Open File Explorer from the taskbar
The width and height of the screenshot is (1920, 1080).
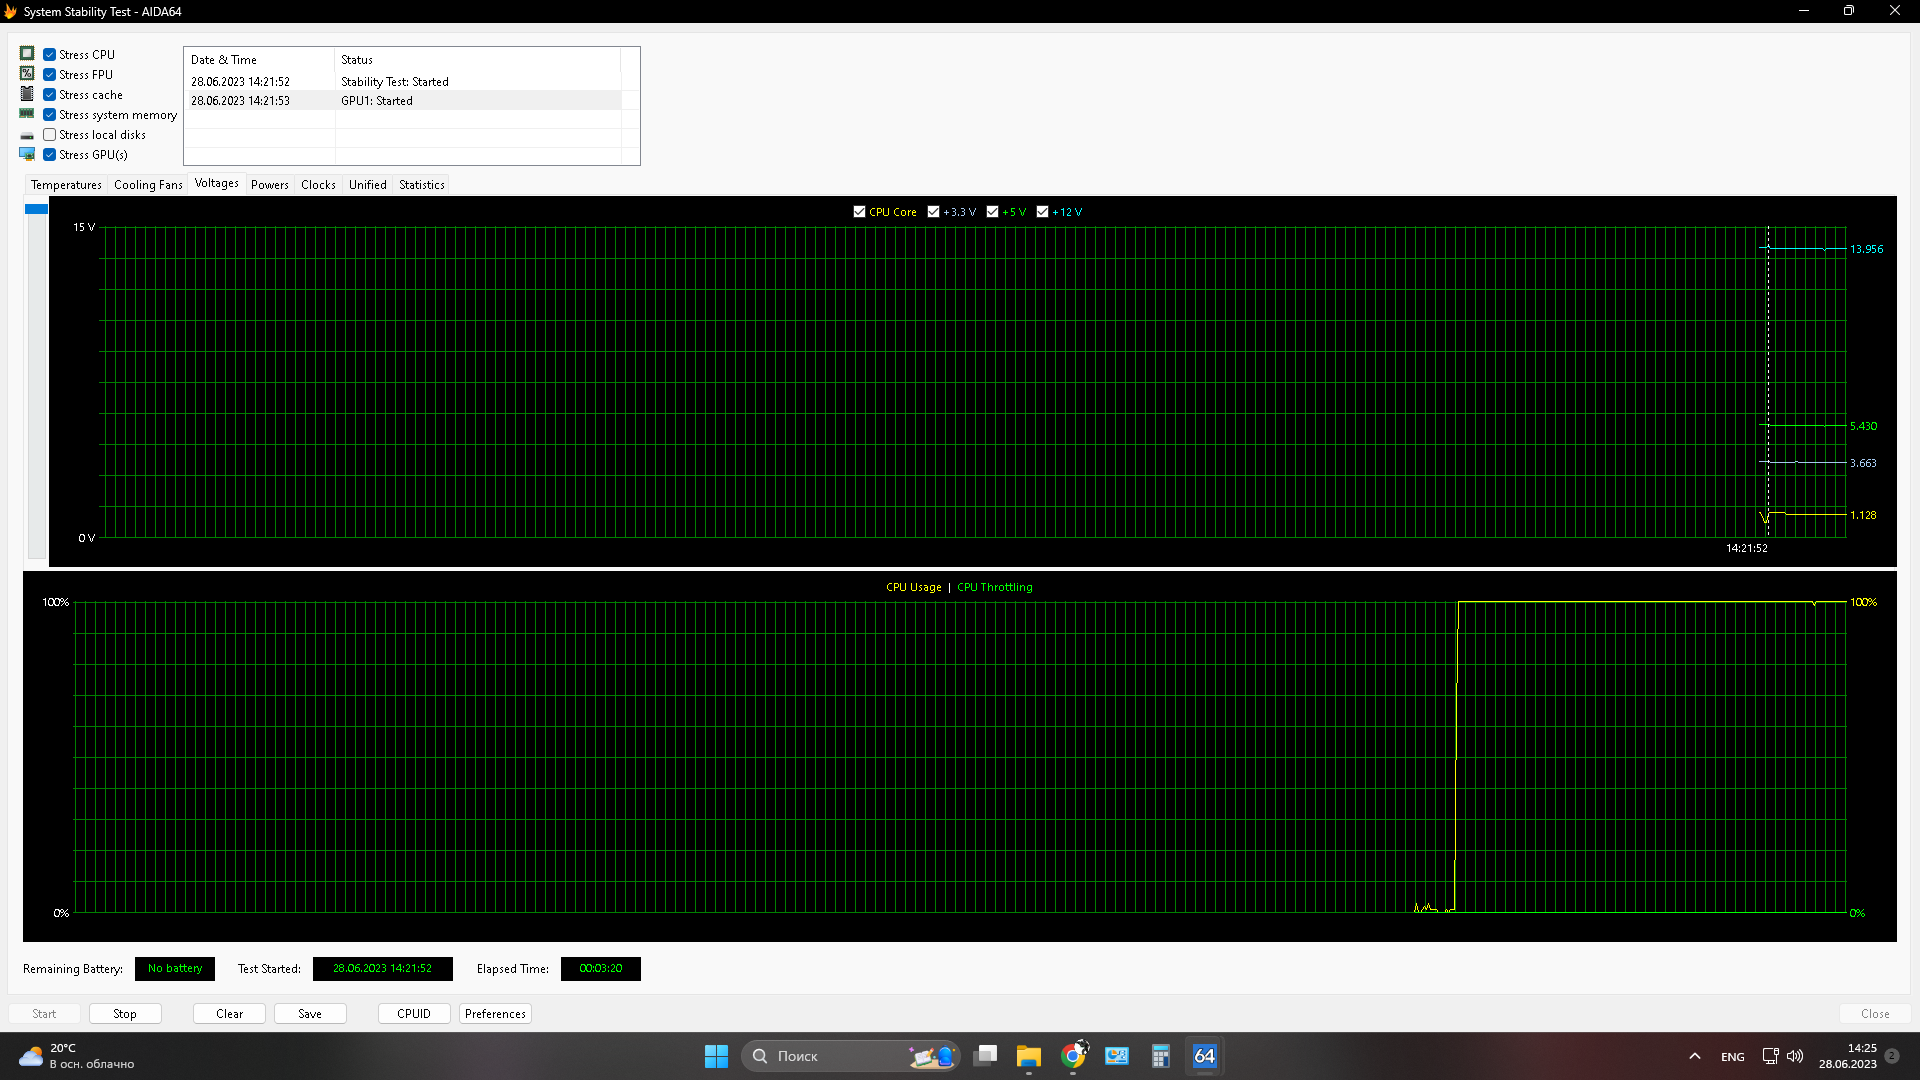tap(1029, 1056)
